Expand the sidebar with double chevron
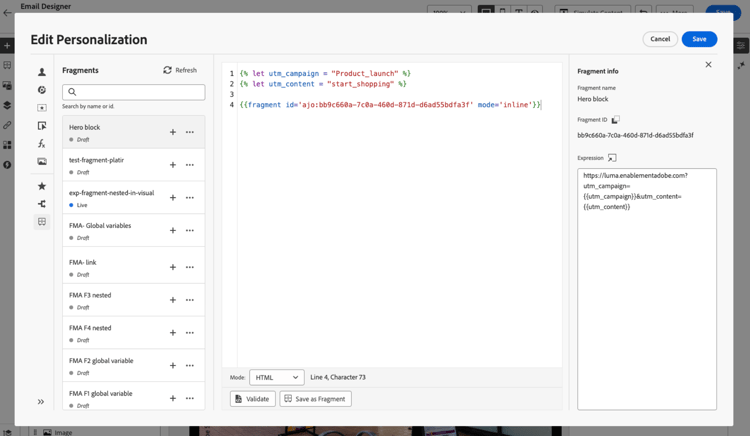The width and height of the screenshot is (750, 436). 41,402
